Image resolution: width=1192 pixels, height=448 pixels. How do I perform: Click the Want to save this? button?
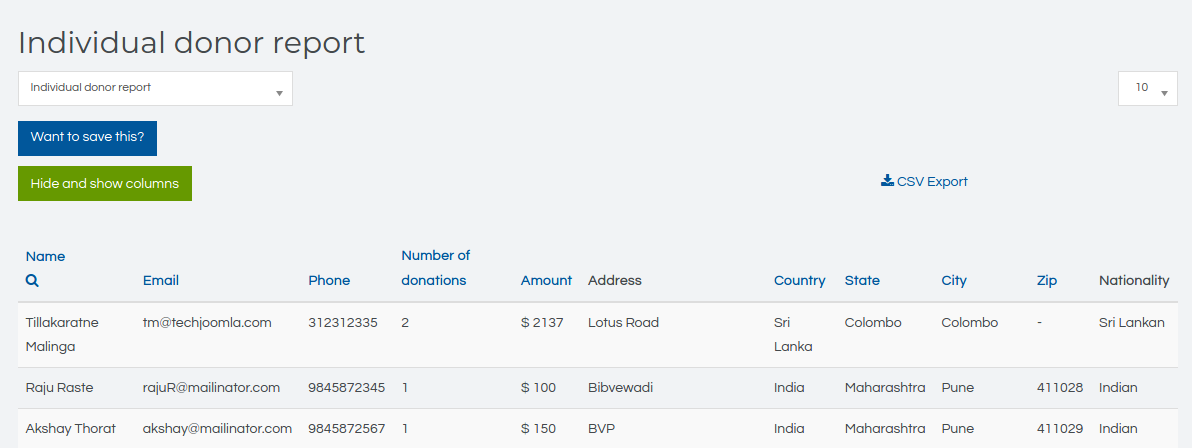(87, 138)
